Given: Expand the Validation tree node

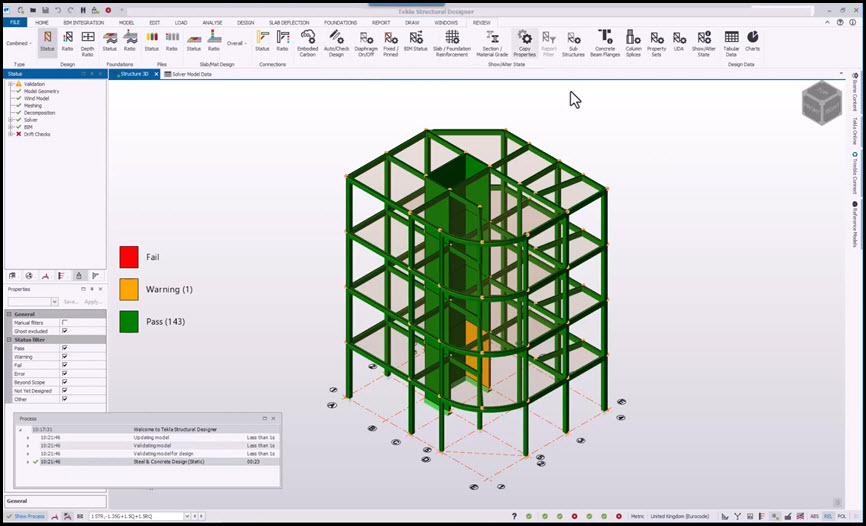Looking at the screenshot, I should point(10,84).
